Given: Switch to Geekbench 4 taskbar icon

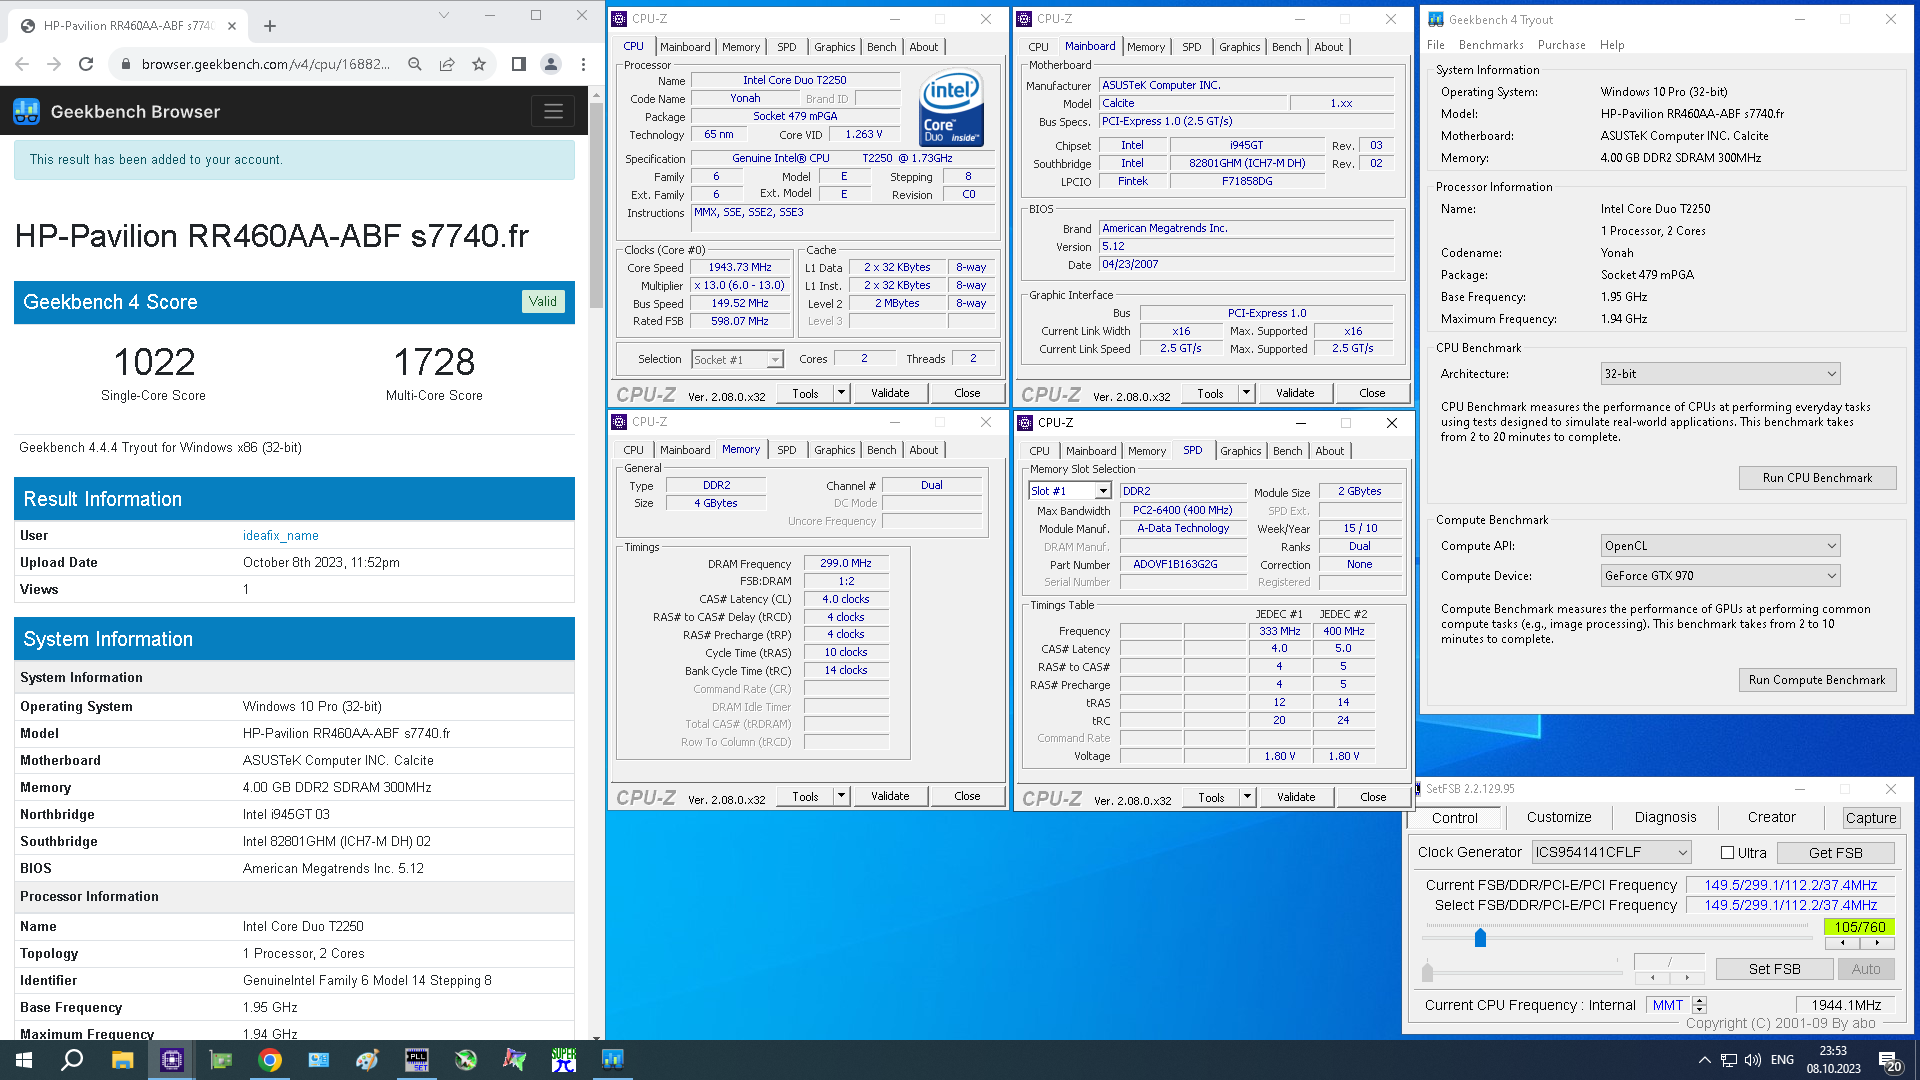Looking at the screenshot, I should point(612,1060).
